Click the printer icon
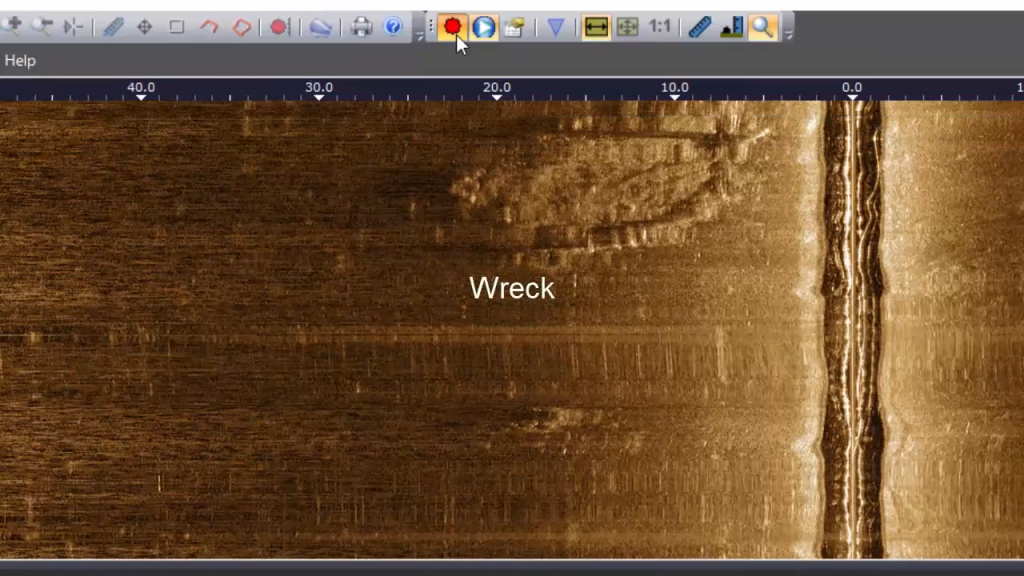This screenshot has width=1024, height=576. coord(361,27)
